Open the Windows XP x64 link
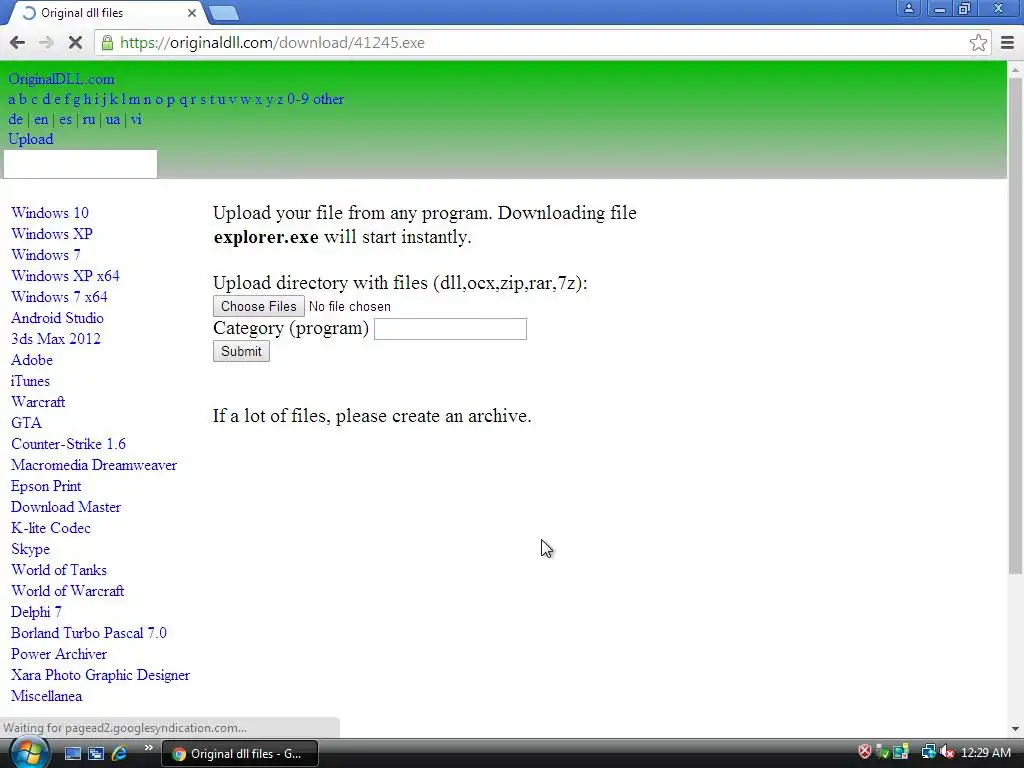The height and width of the screenshot is (768, 1024). click(65, 276)
